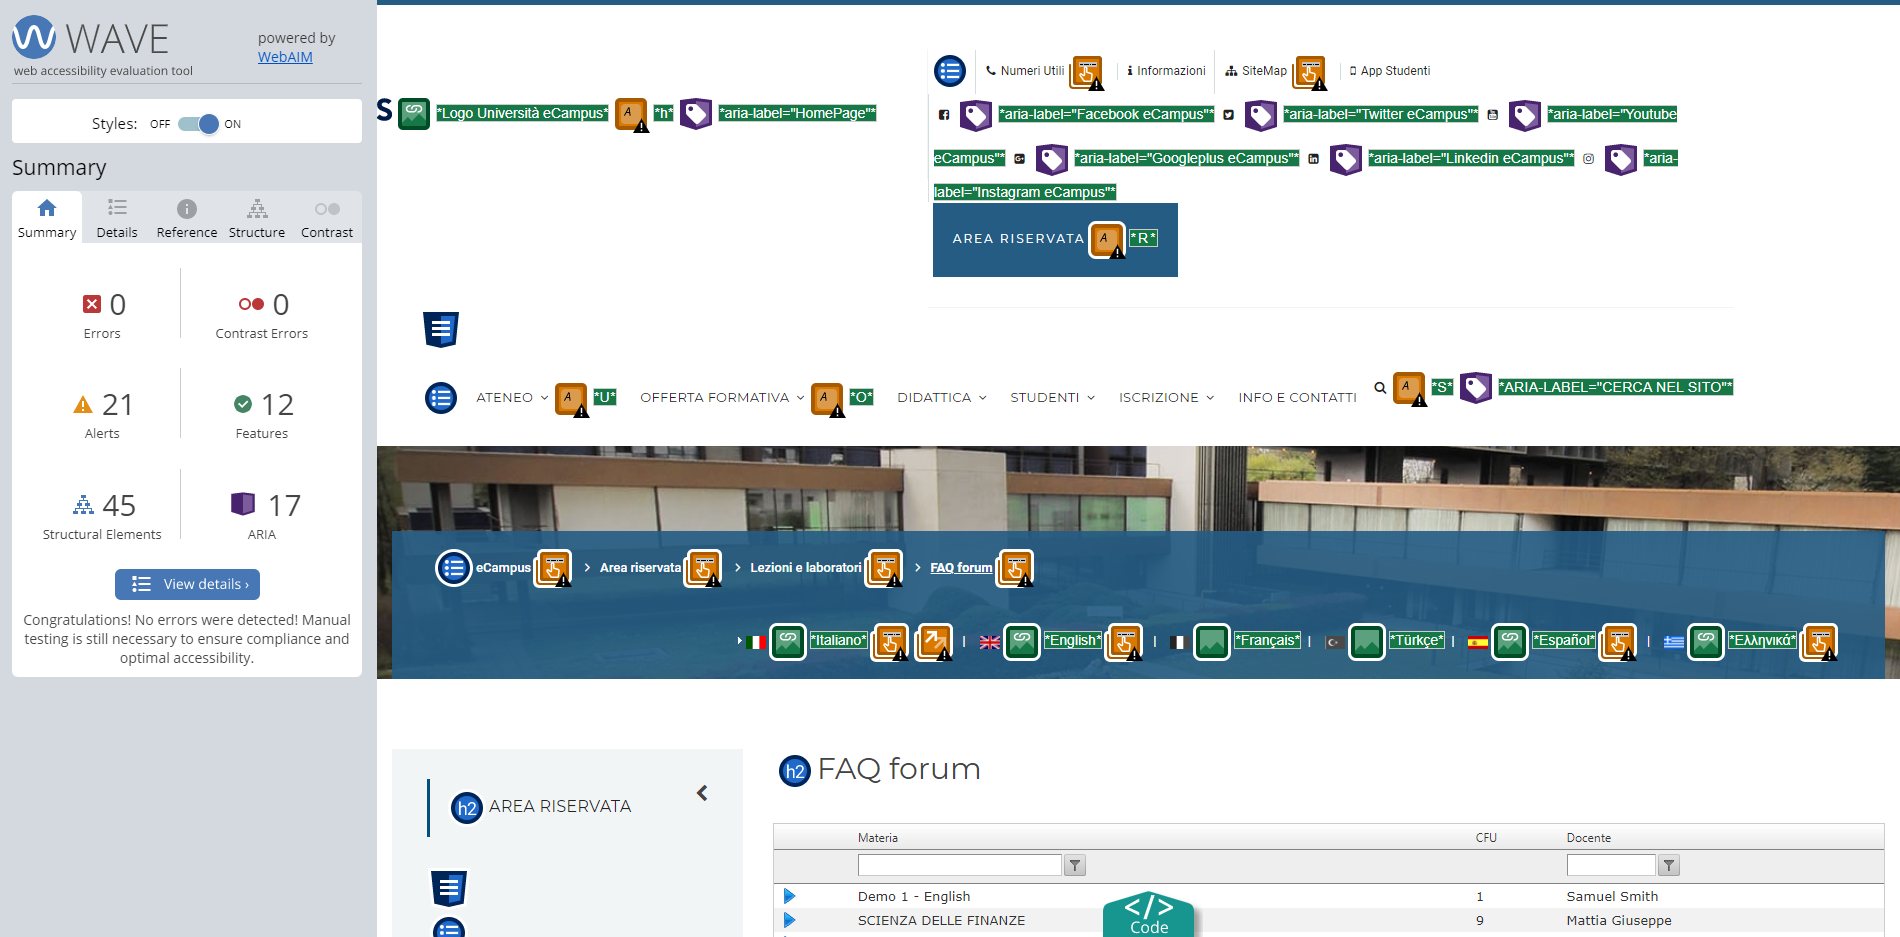
Task: Collapse the AREA RISERVATA side panel arrow
Action: pos(702,793)
